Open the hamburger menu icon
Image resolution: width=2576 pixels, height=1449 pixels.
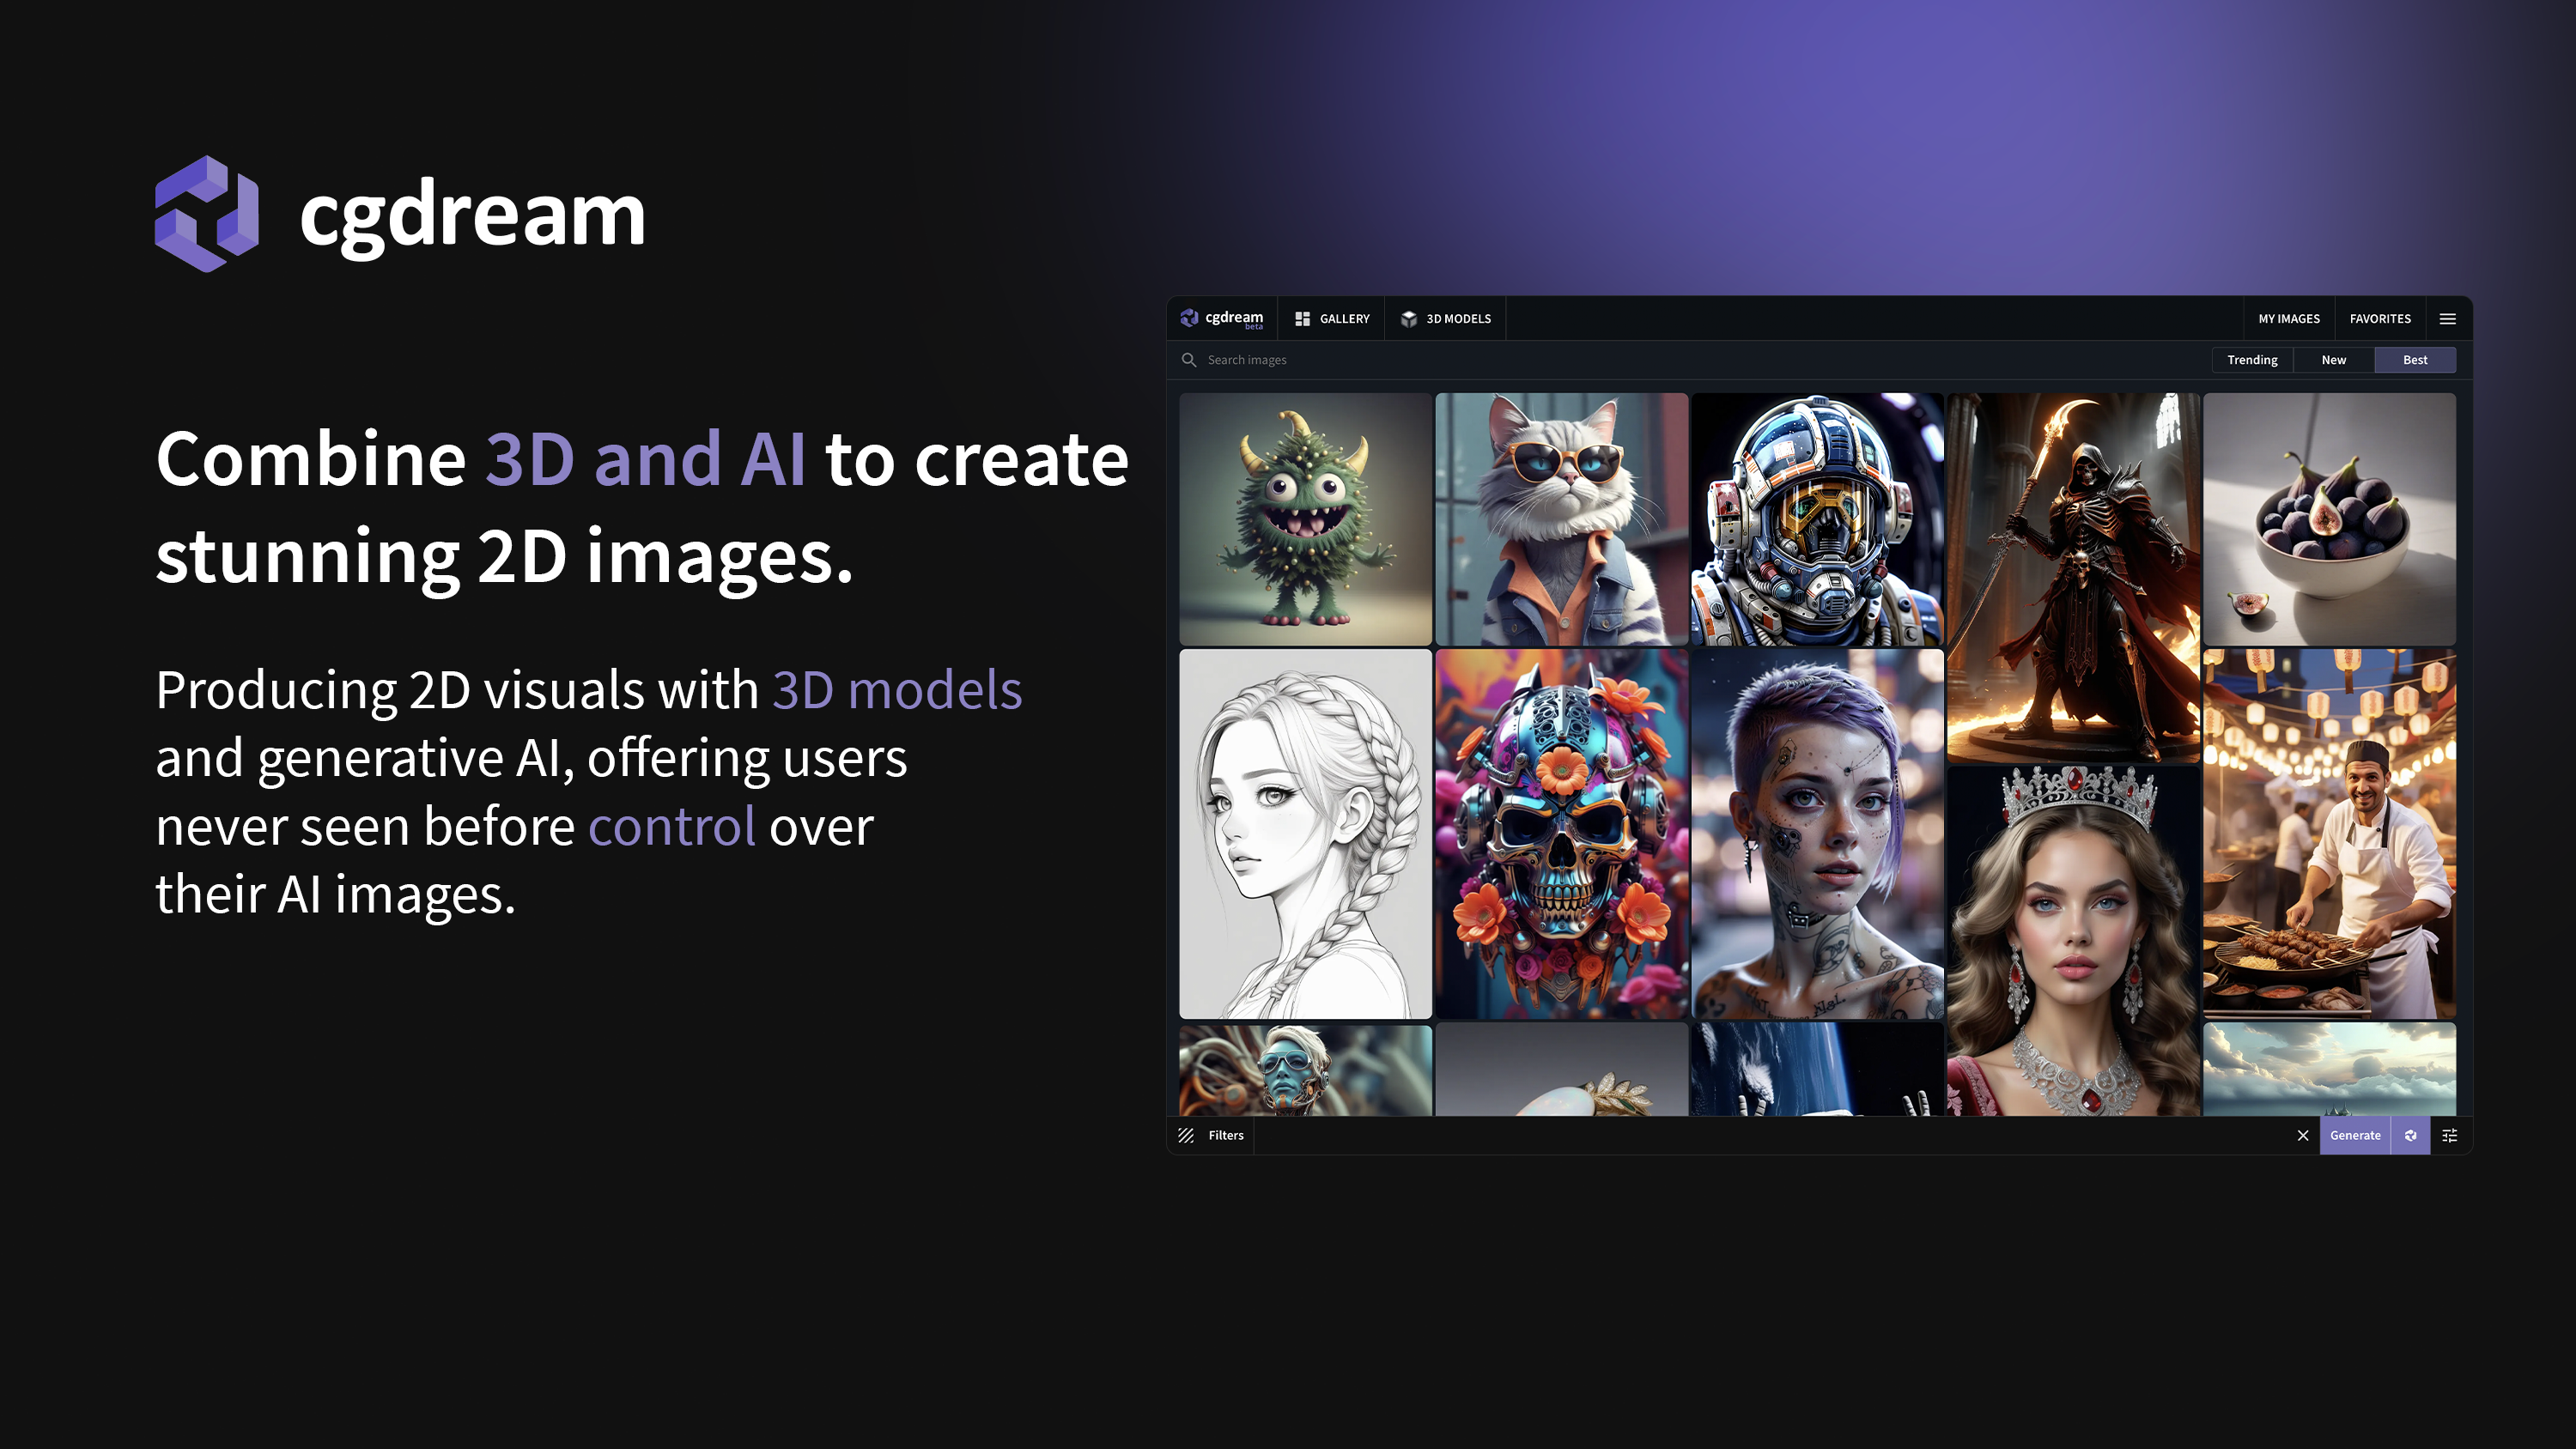tap(2447, 318)
